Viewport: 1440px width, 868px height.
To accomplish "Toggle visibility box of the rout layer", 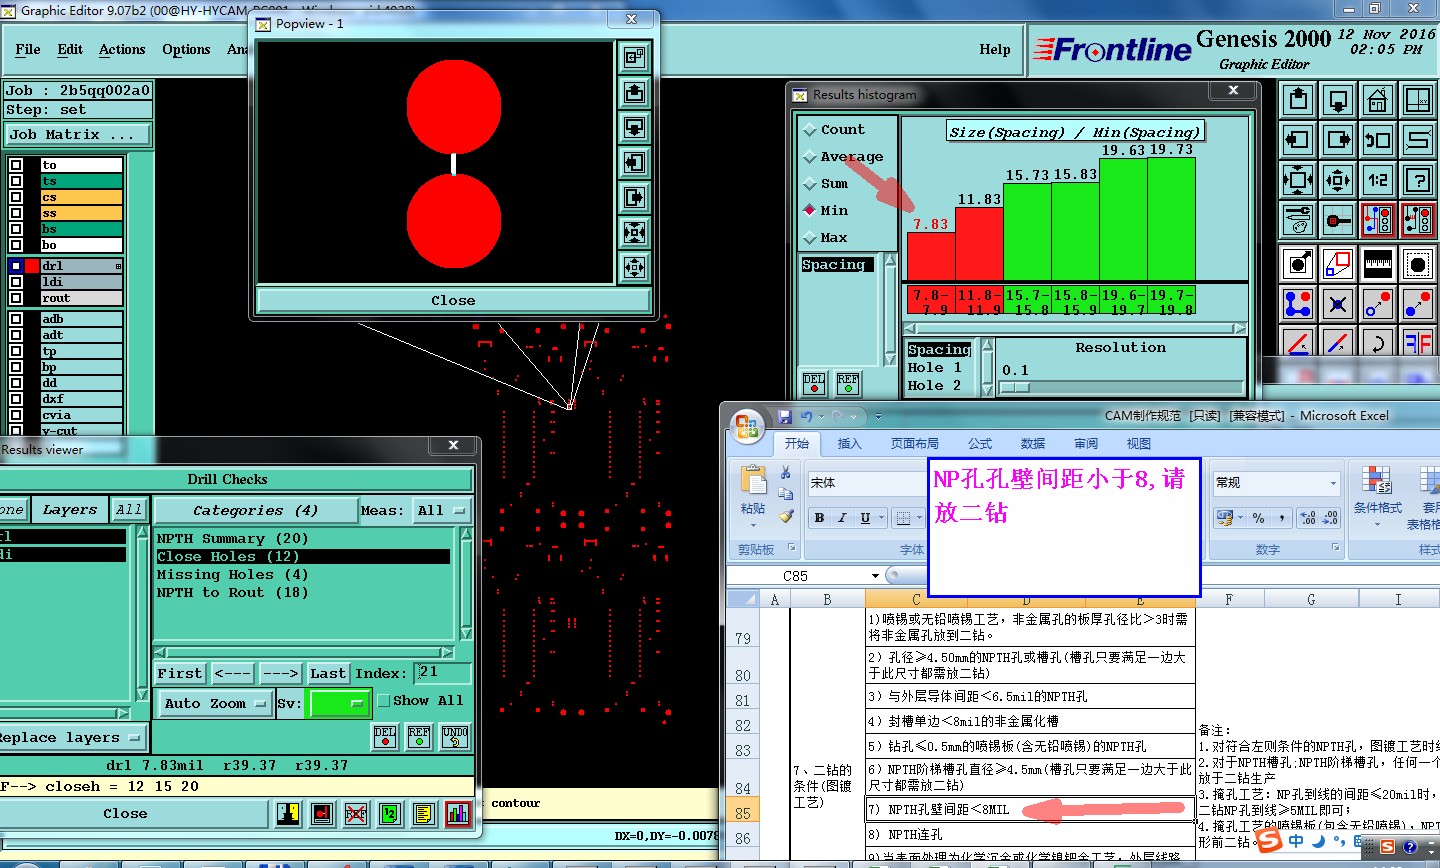I will tap(16, 298).
